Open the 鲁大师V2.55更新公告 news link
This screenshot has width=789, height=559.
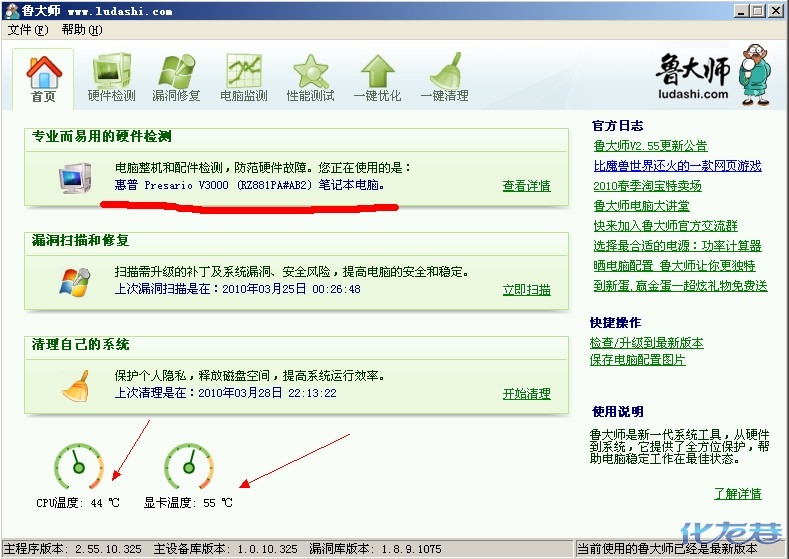click(x=649, y=146)
